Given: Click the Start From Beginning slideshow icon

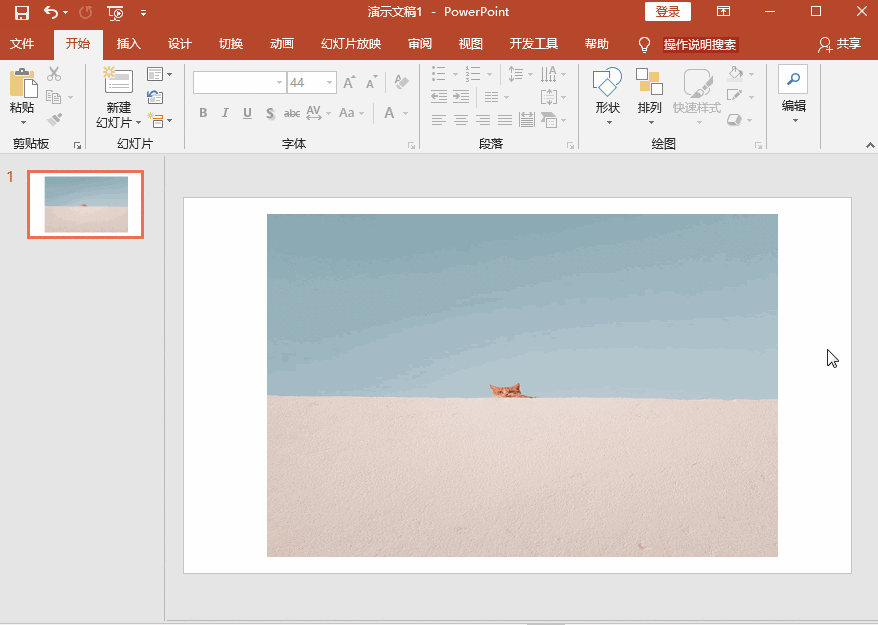Looking at the screenshot, I should 115,12.
